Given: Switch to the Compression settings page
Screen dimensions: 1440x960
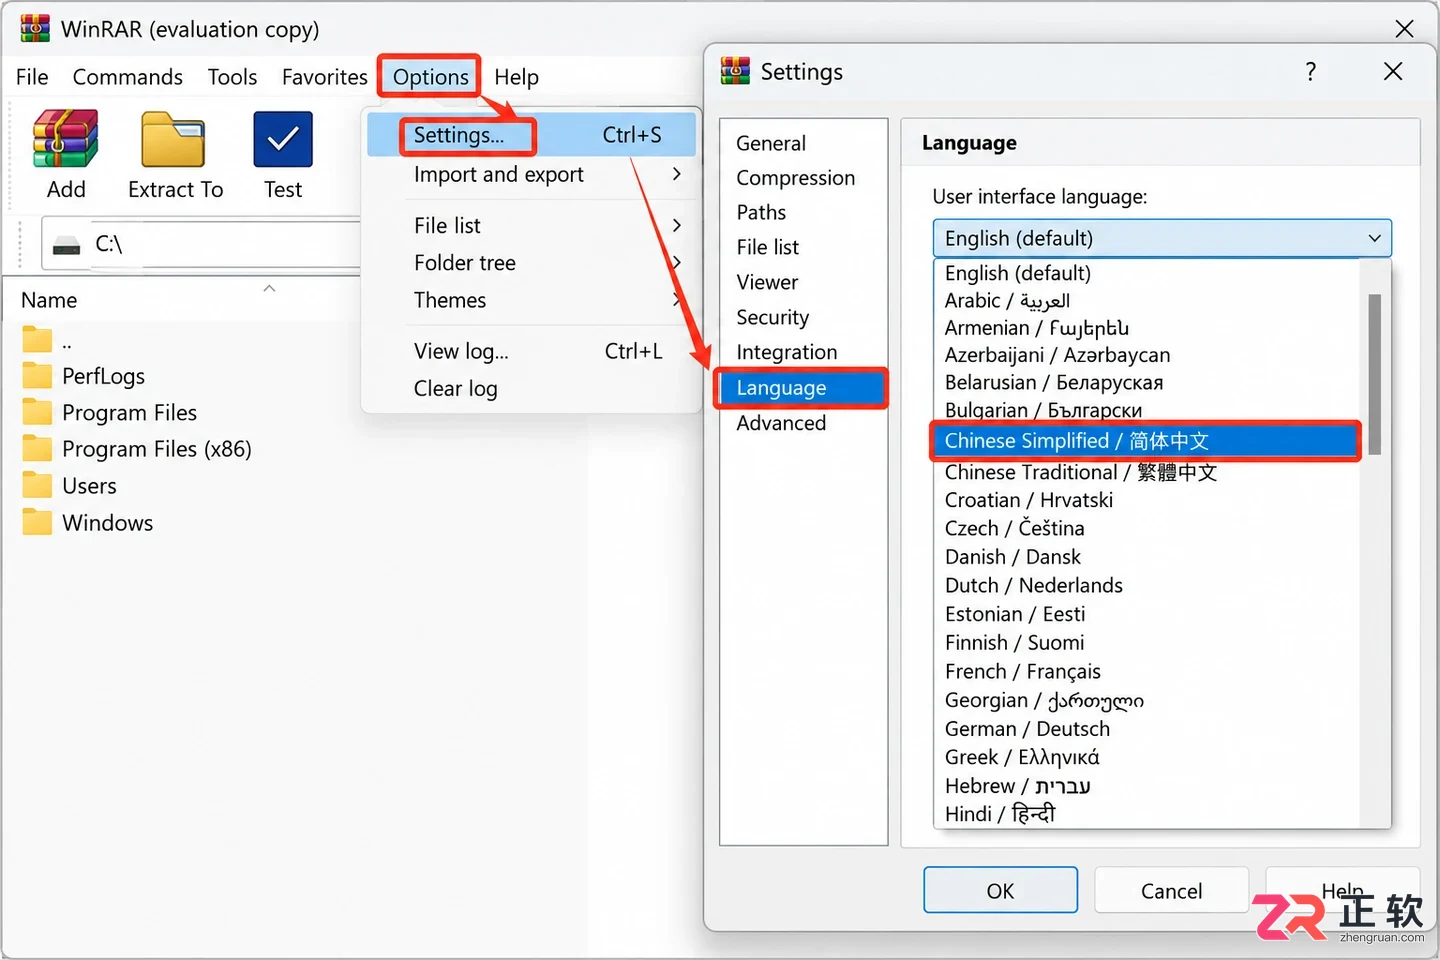Looking at the screenshot, I should 796,178.
